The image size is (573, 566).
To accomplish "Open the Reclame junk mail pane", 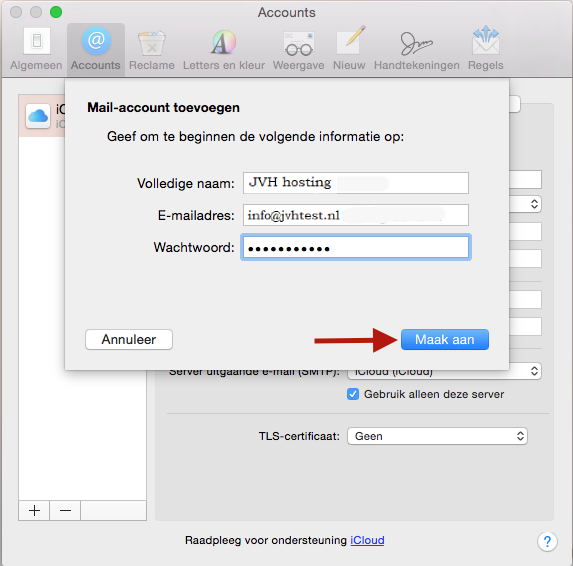I will pyautogui.click(x=152, y=49).
